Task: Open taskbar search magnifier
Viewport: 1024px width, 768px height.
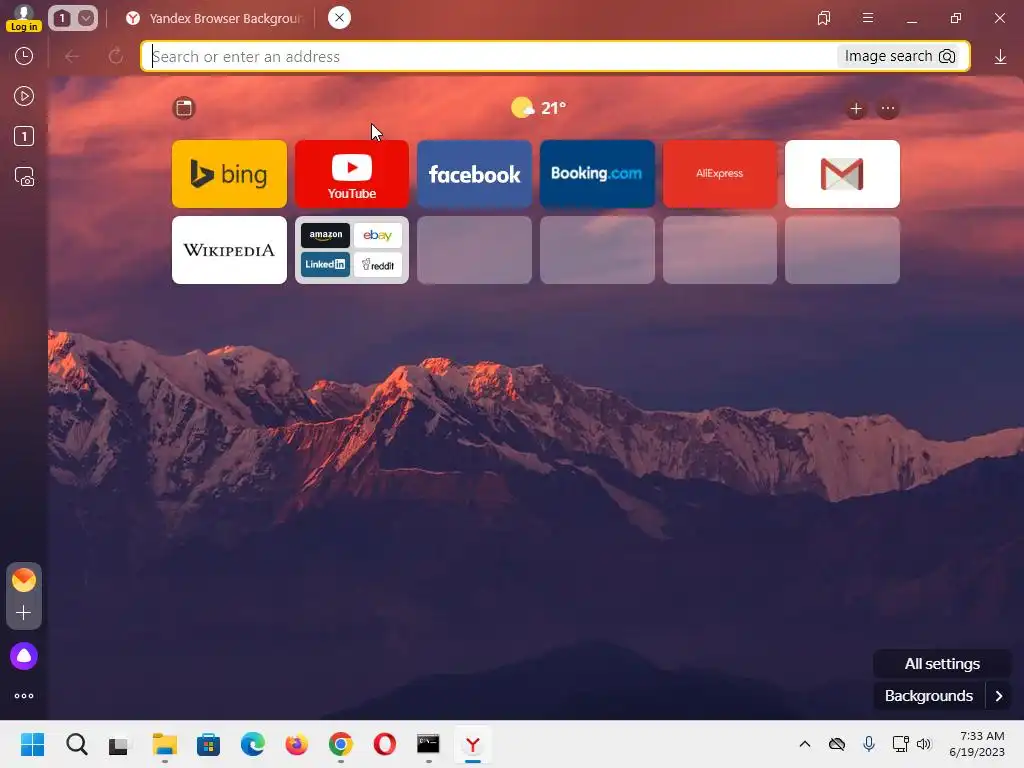Action: pyautogui.click(x=76, y=744)
